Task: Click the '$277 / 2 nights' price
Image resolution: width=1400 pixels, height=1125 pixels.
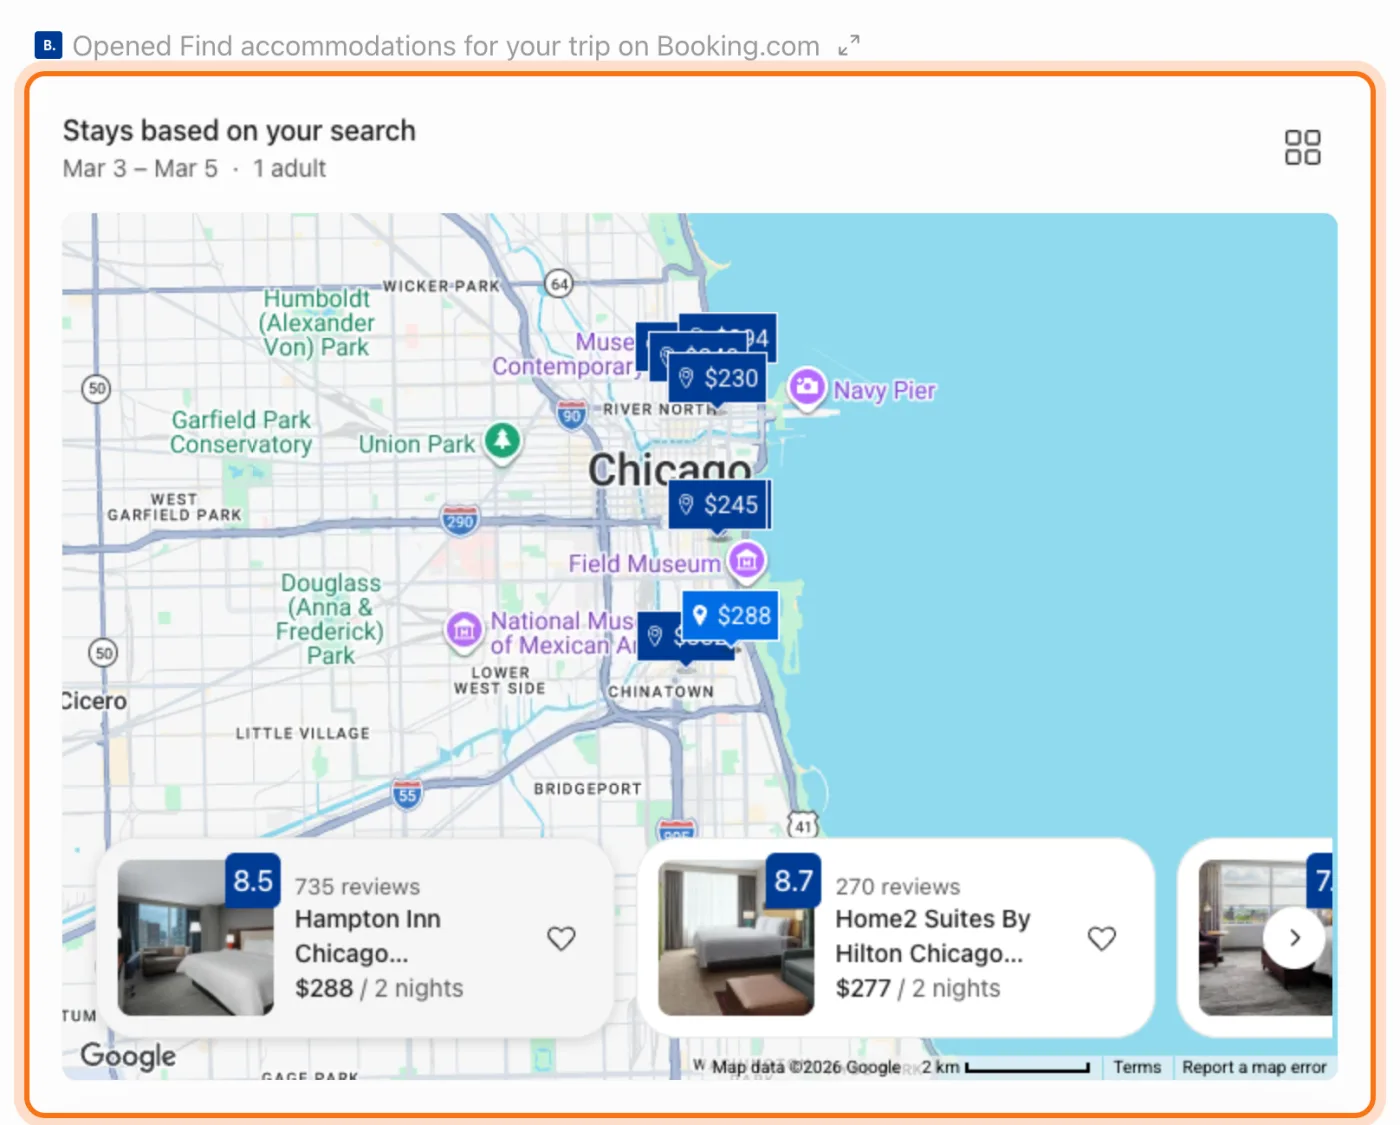Action: (x=918, y=988)
